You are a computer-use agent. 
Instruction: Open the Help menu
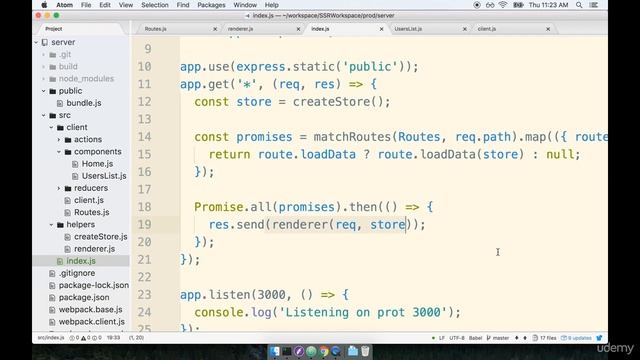pyautogui.click(x=271, y=5)
